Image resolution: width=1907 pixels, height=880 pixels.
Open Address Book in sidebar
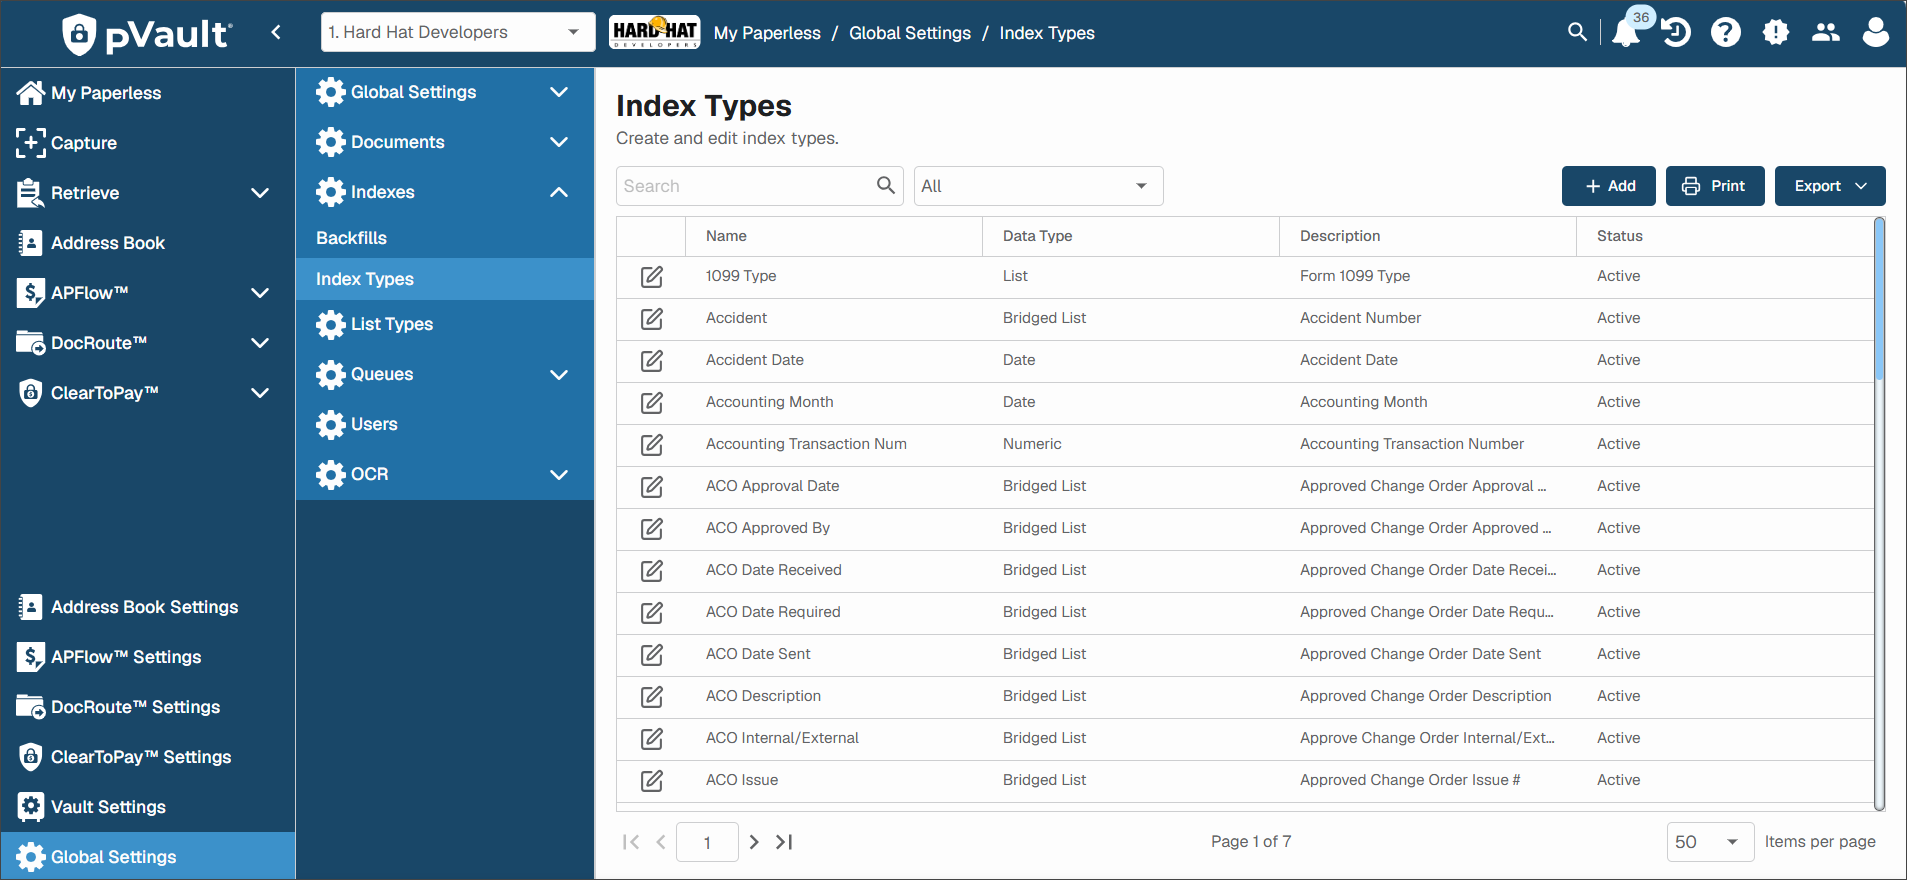click(148, 243)
